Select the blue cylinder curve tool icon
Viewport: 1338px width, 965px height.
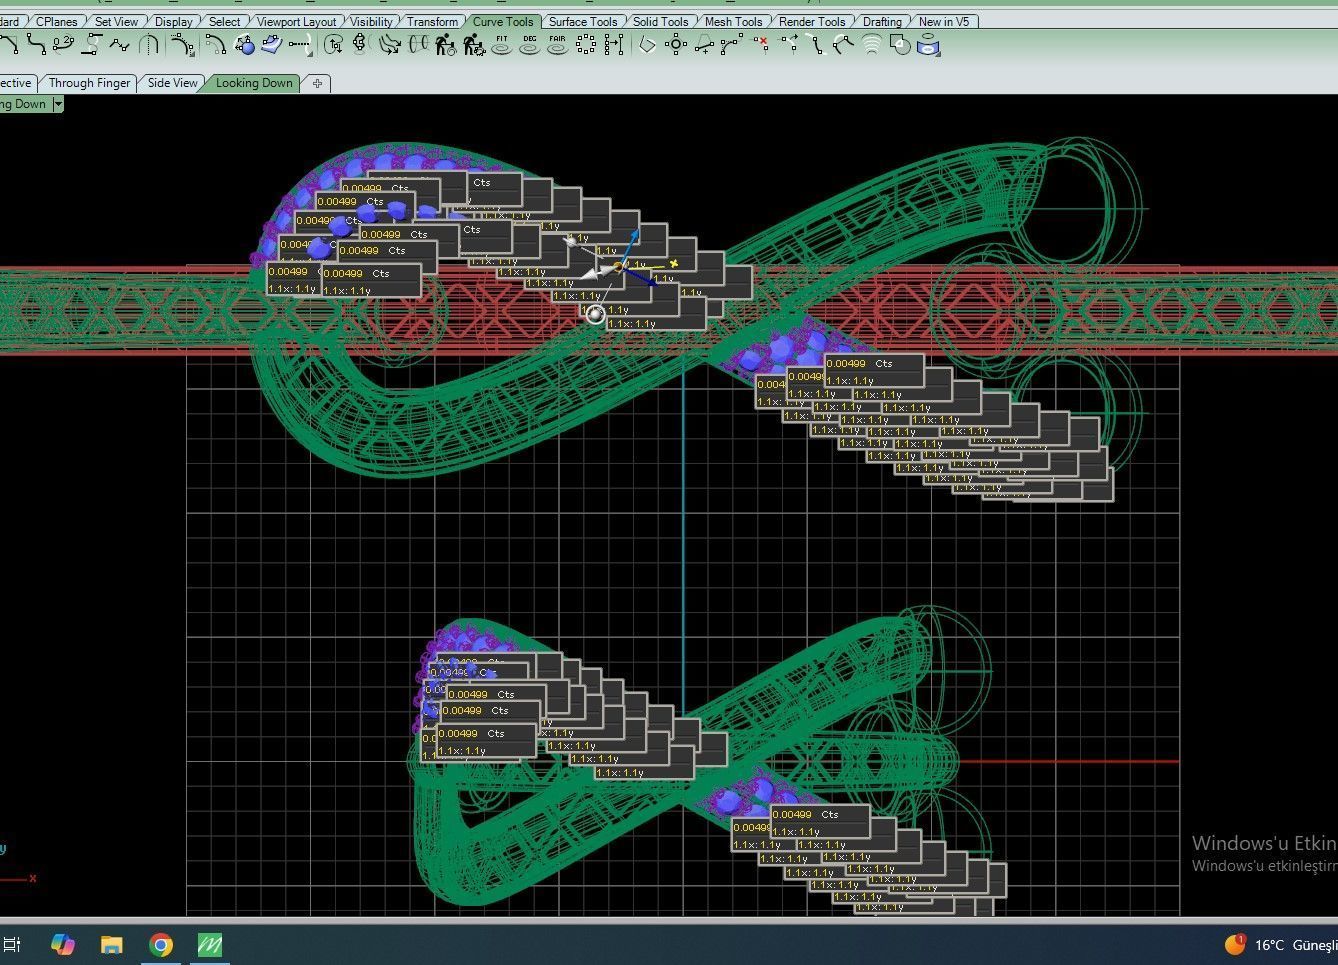[929, 44]
